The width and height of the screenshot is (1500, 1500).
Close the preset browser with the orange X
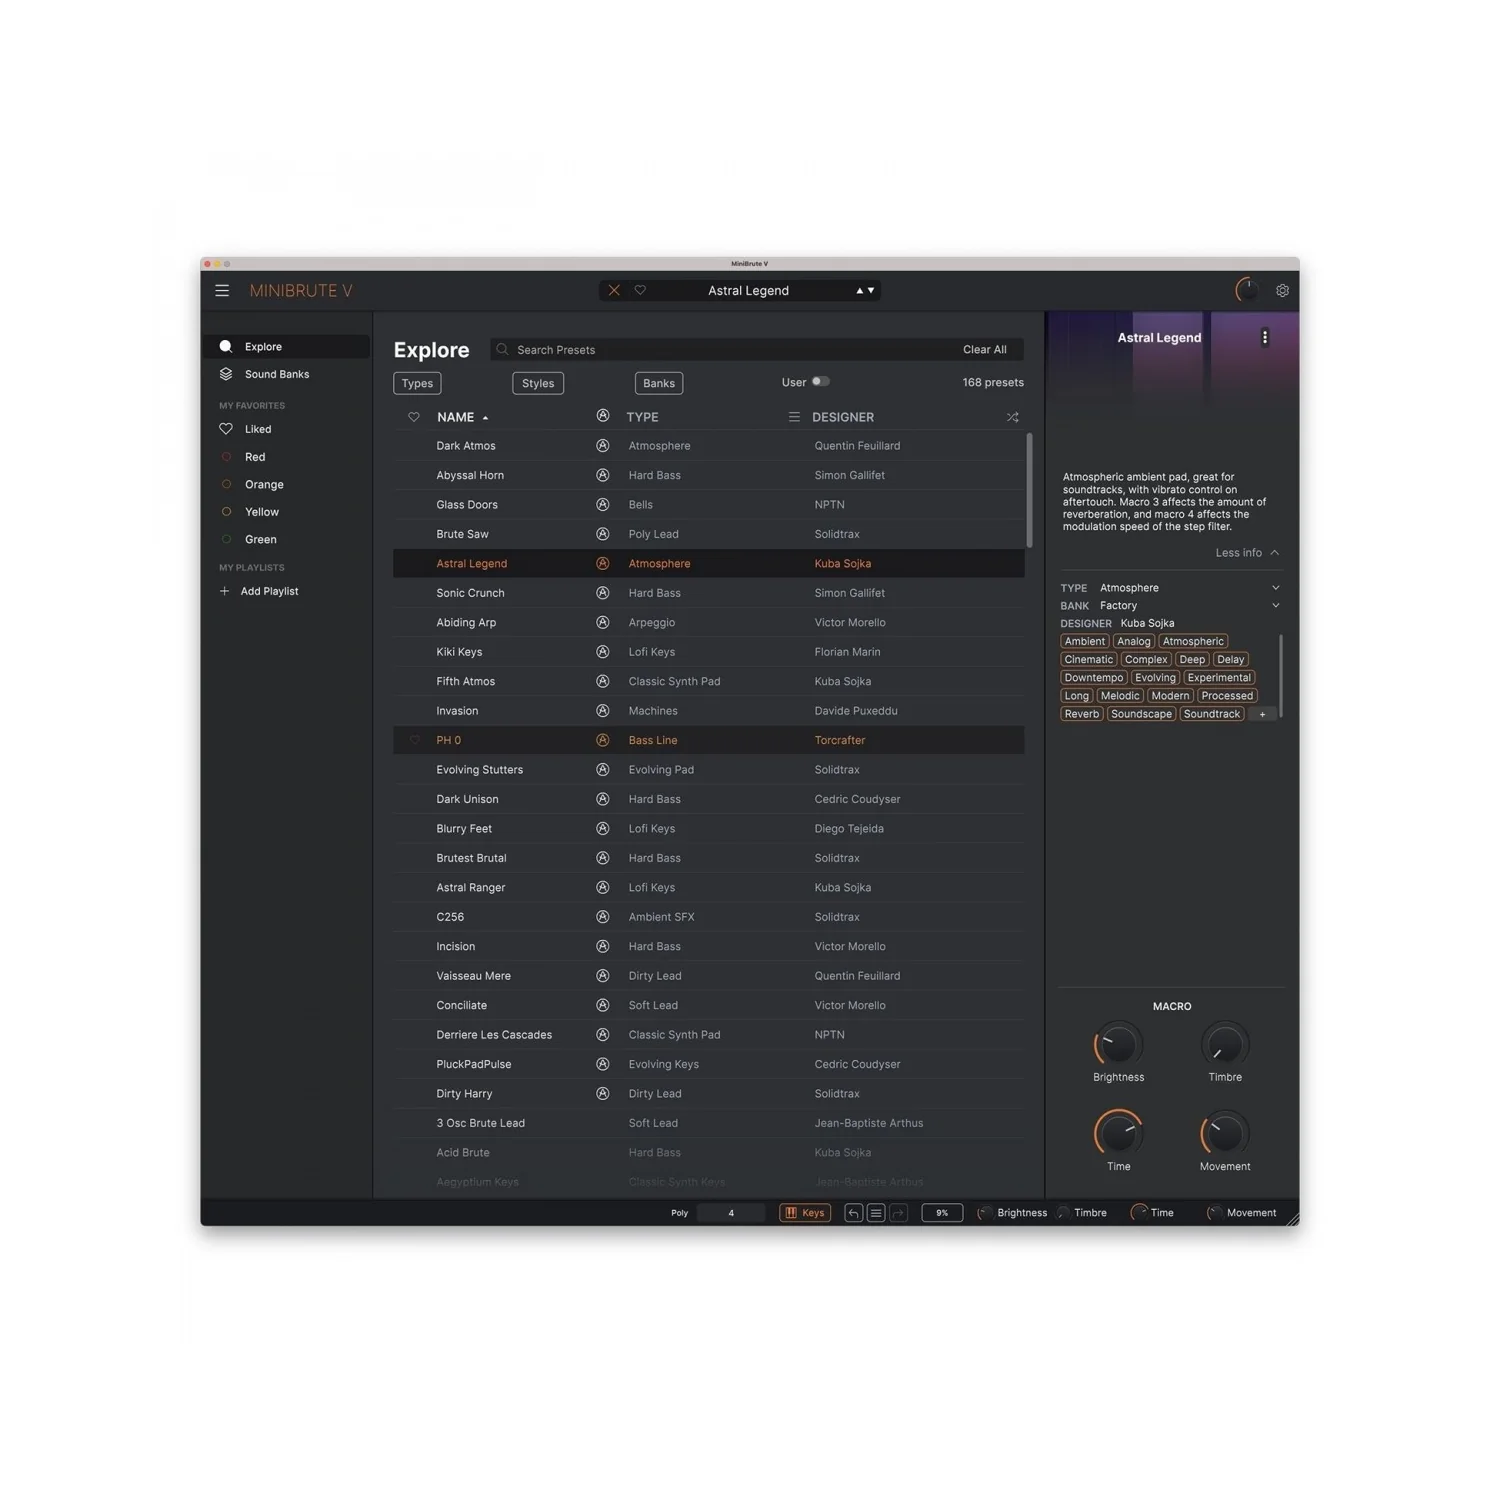[x=614, y=291]
